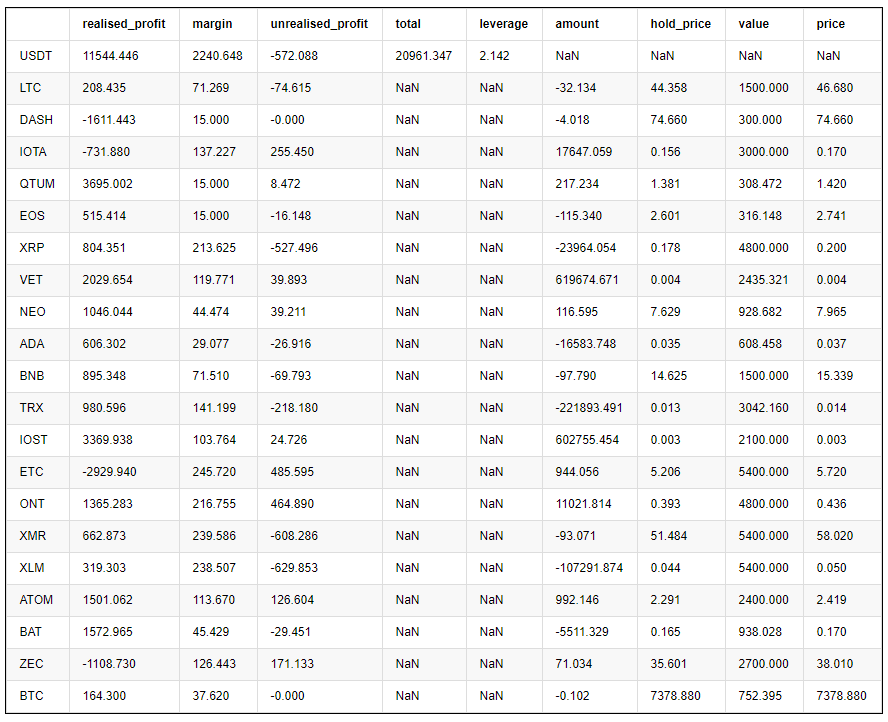Click the amount column header

pos(577,24)
